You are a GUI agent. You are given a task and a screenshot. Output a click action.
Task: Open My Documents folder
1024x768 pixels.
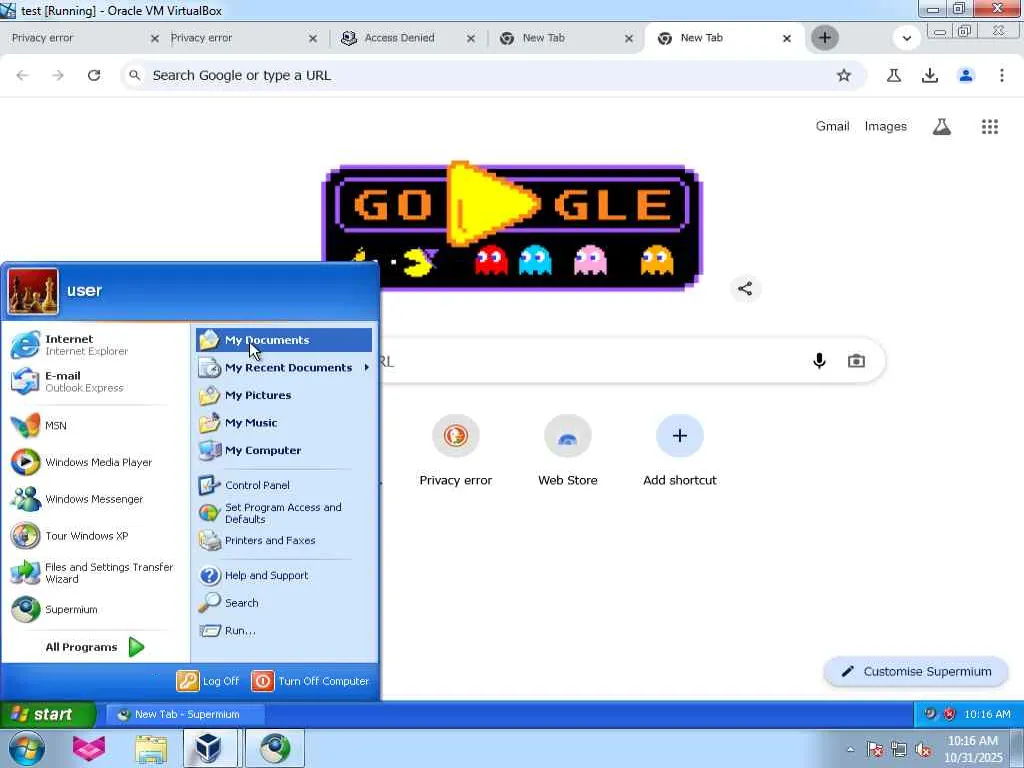pyautogui.click(x=284, y=340)
